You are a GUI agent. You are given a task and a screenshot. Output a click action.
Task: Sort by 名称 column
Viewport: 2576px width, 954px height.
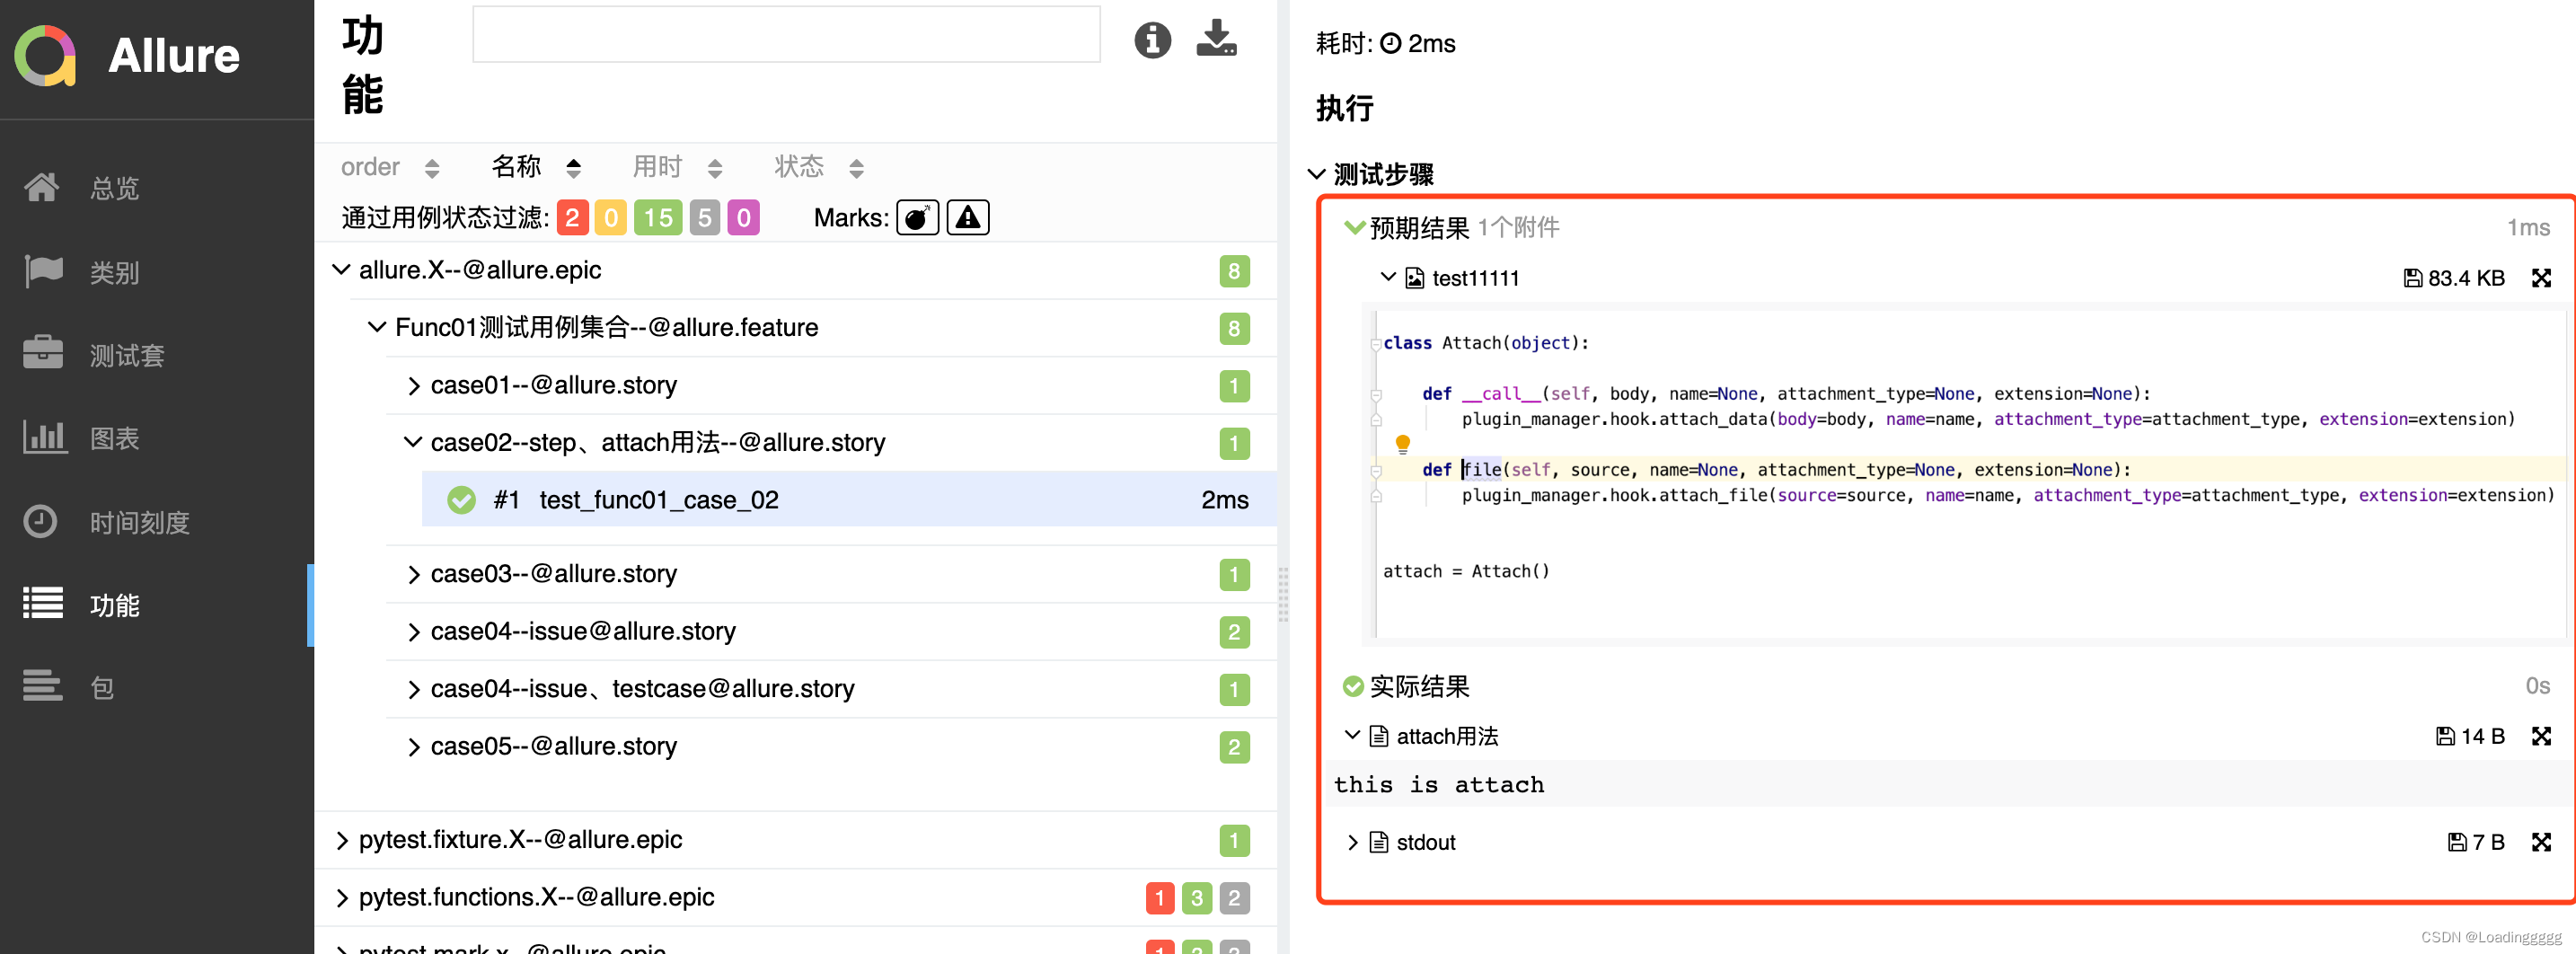[x=536, y=166]
